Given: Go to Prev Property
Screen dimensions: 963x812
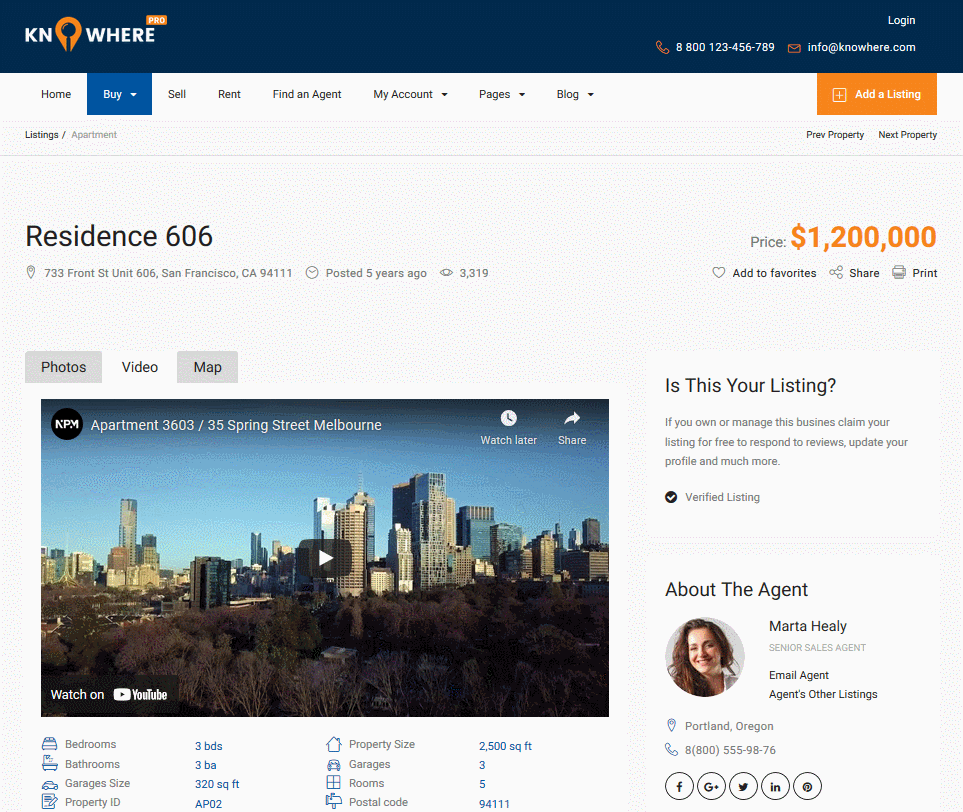Looking at the screenshot, I should tap(835, 135).
